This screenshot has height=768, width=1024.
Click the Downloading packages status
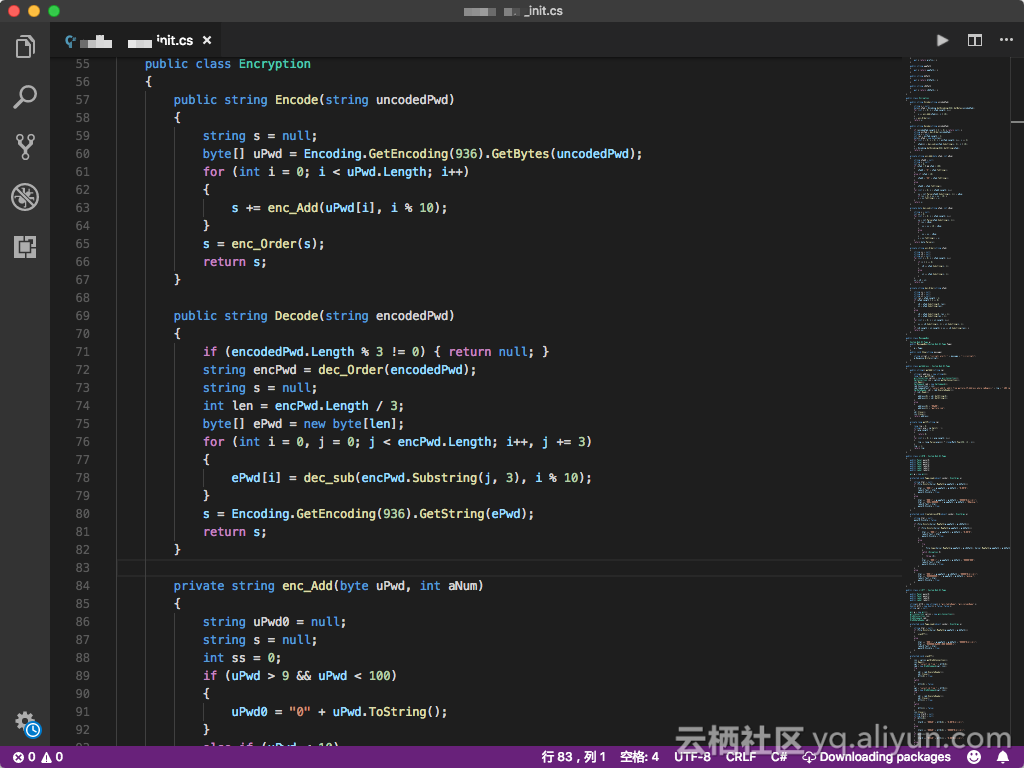click(x=876, y=757)
